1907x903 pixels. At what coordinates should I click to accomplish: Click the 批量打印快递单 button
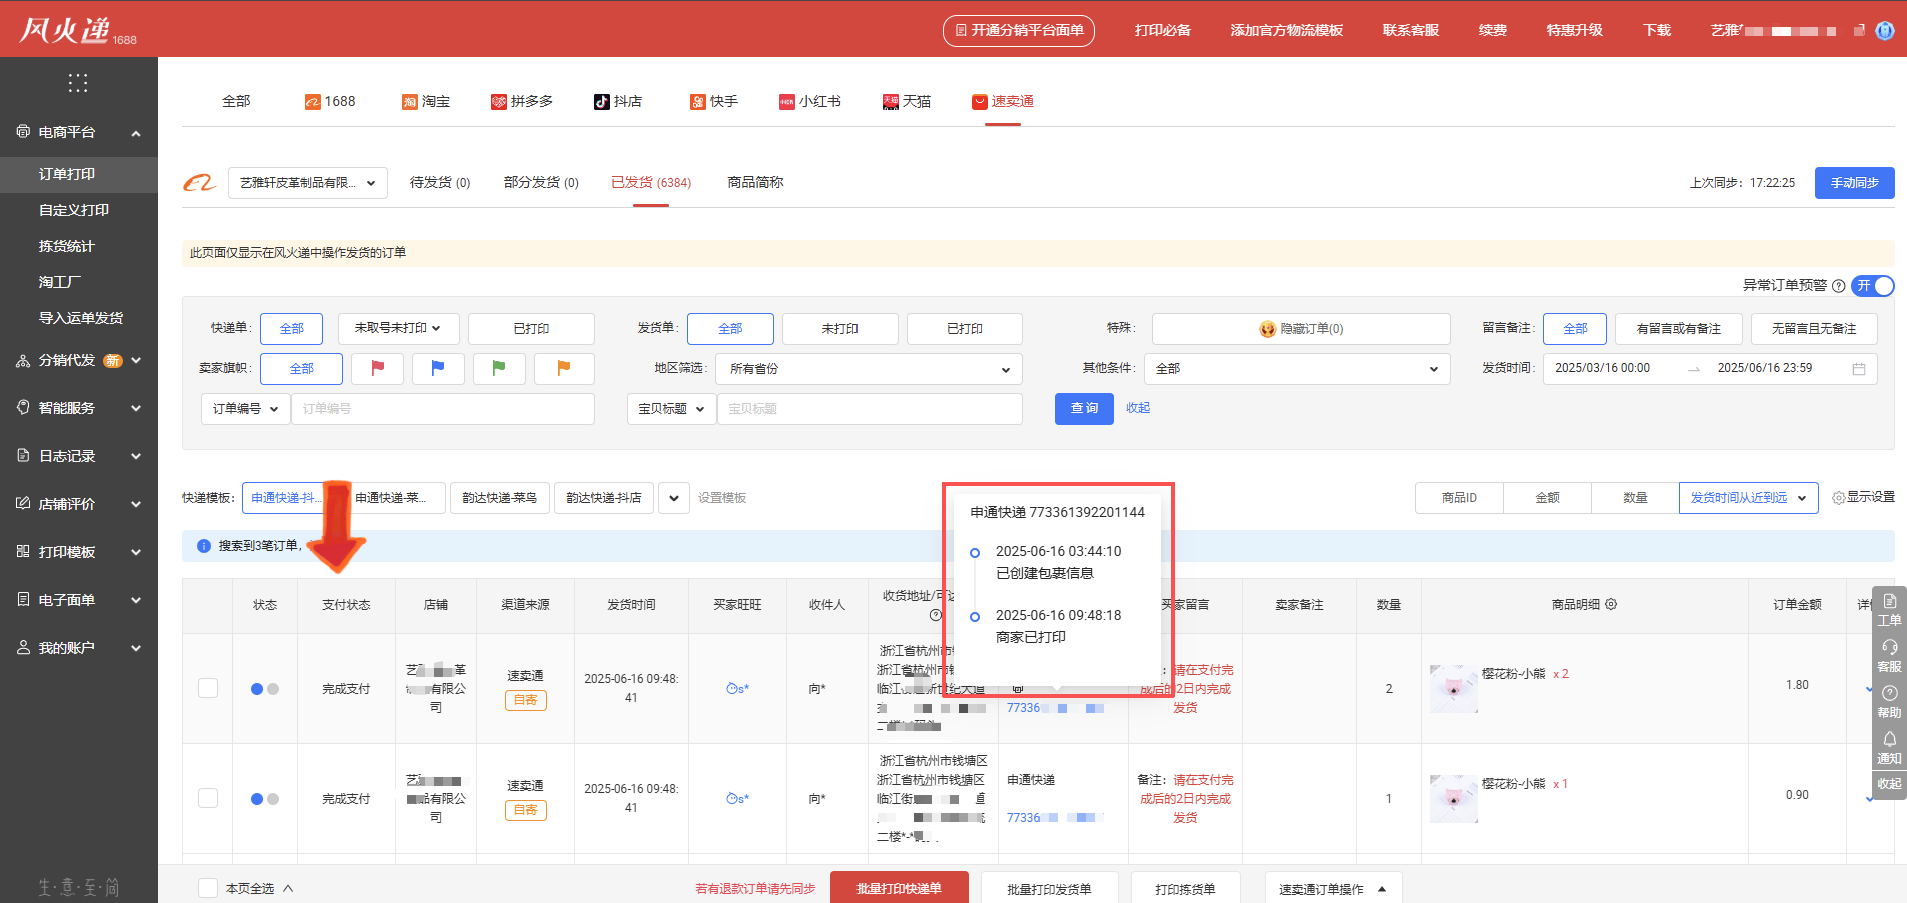pos(899,888)
